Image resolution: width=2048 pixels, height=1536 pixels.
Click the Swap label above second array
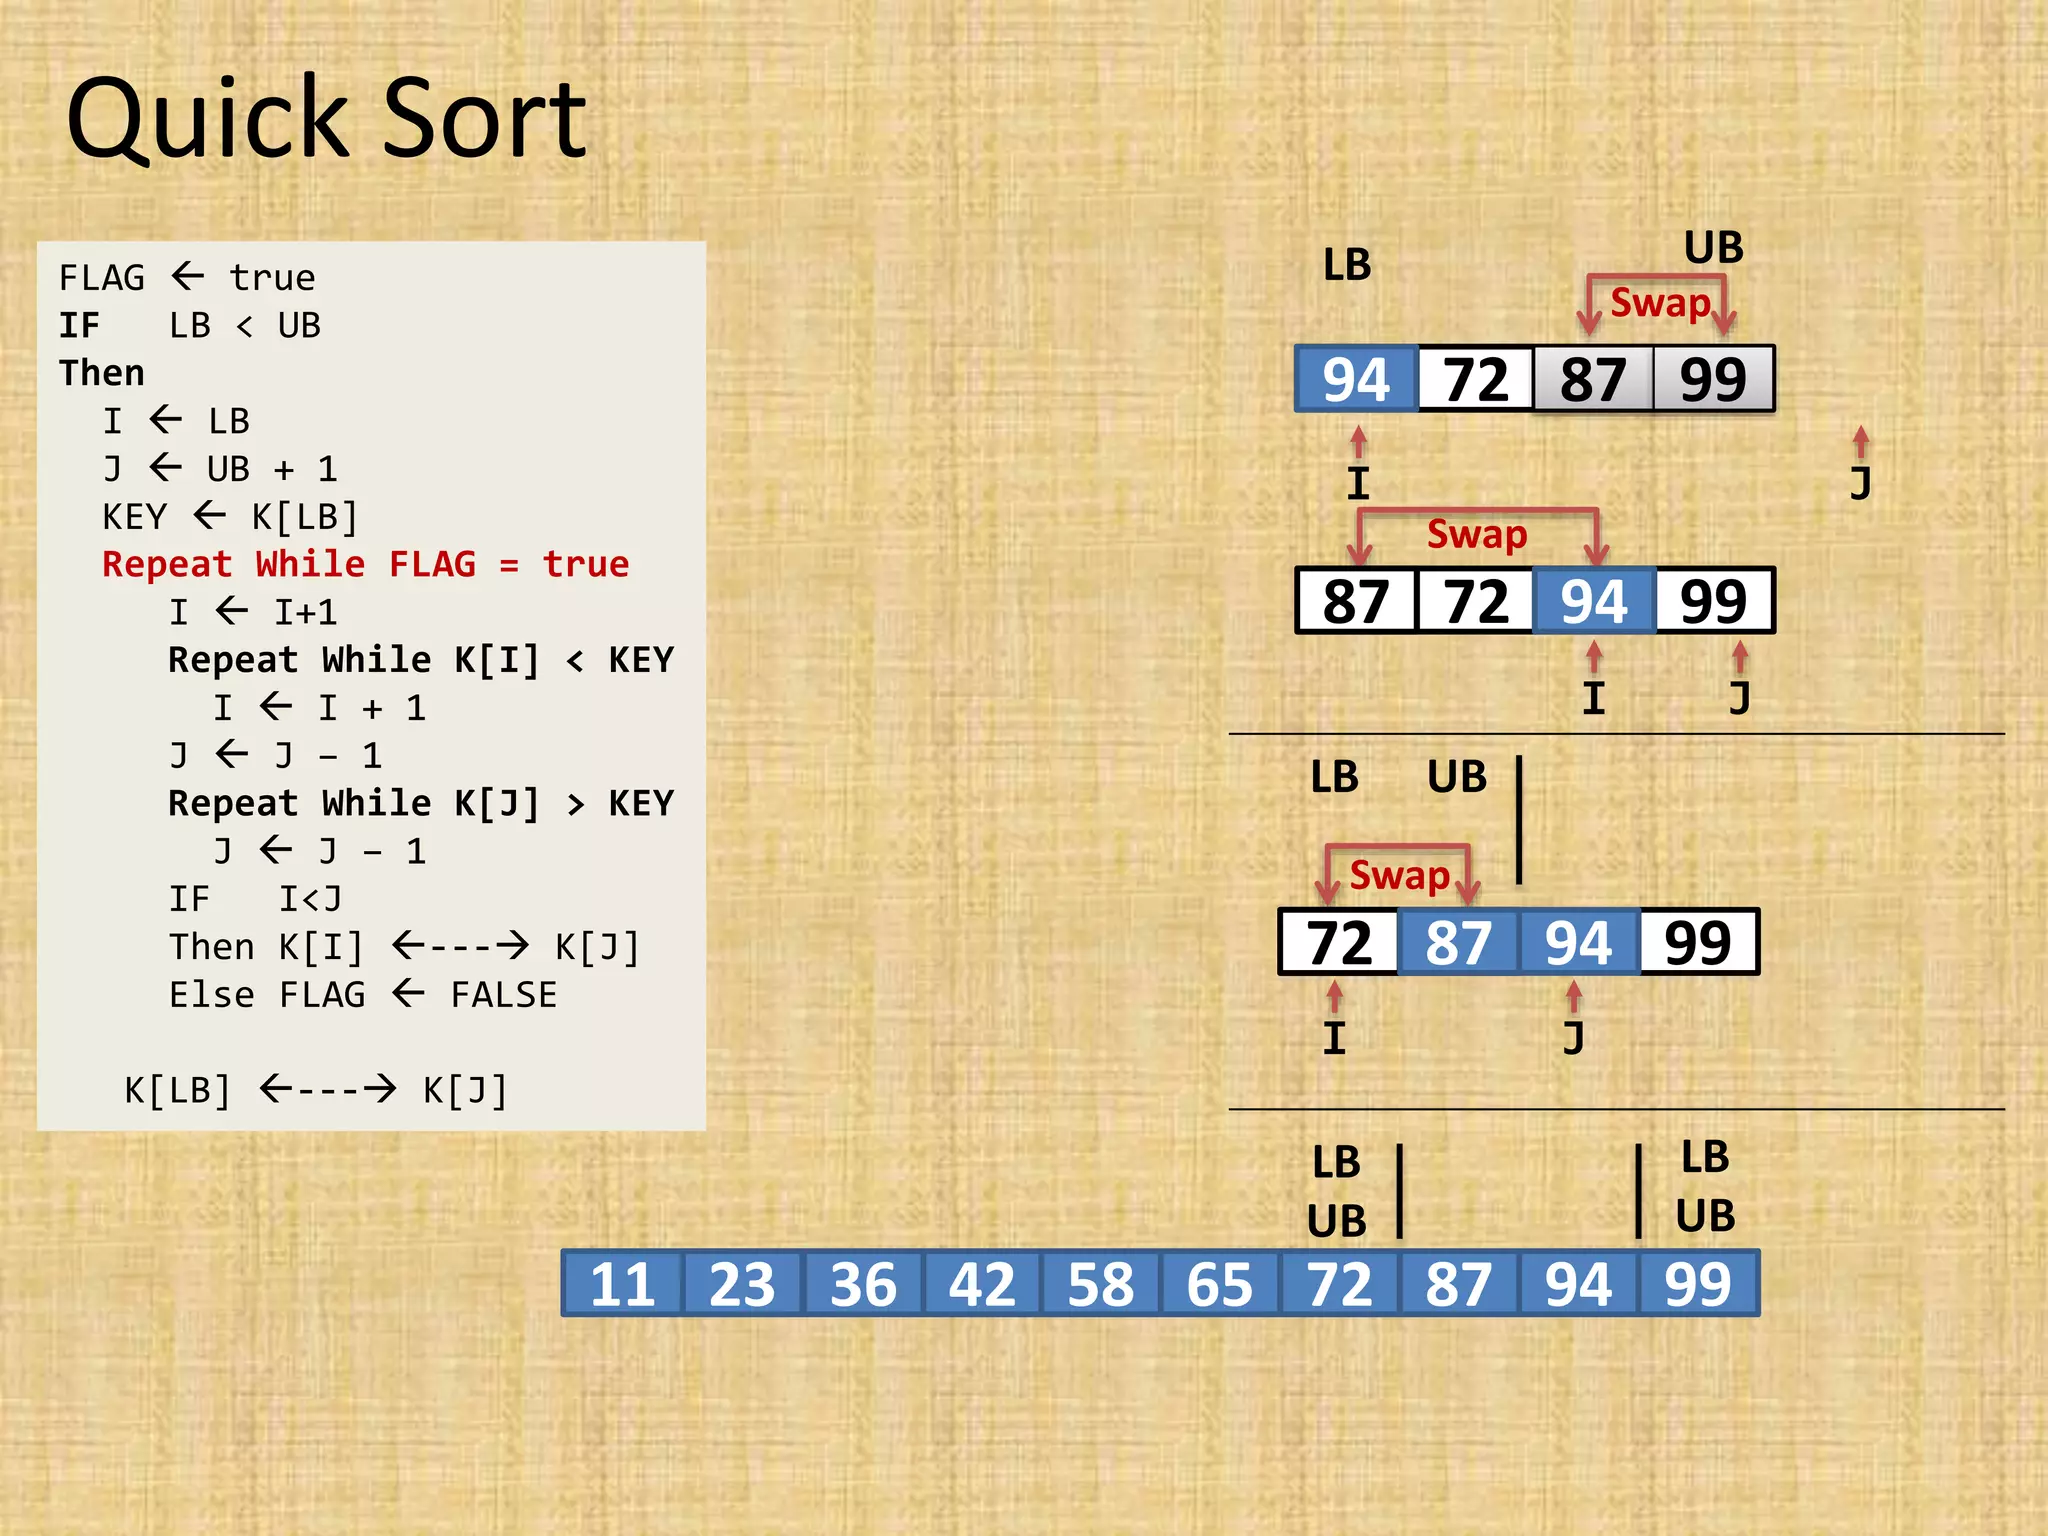(1476, 534)
